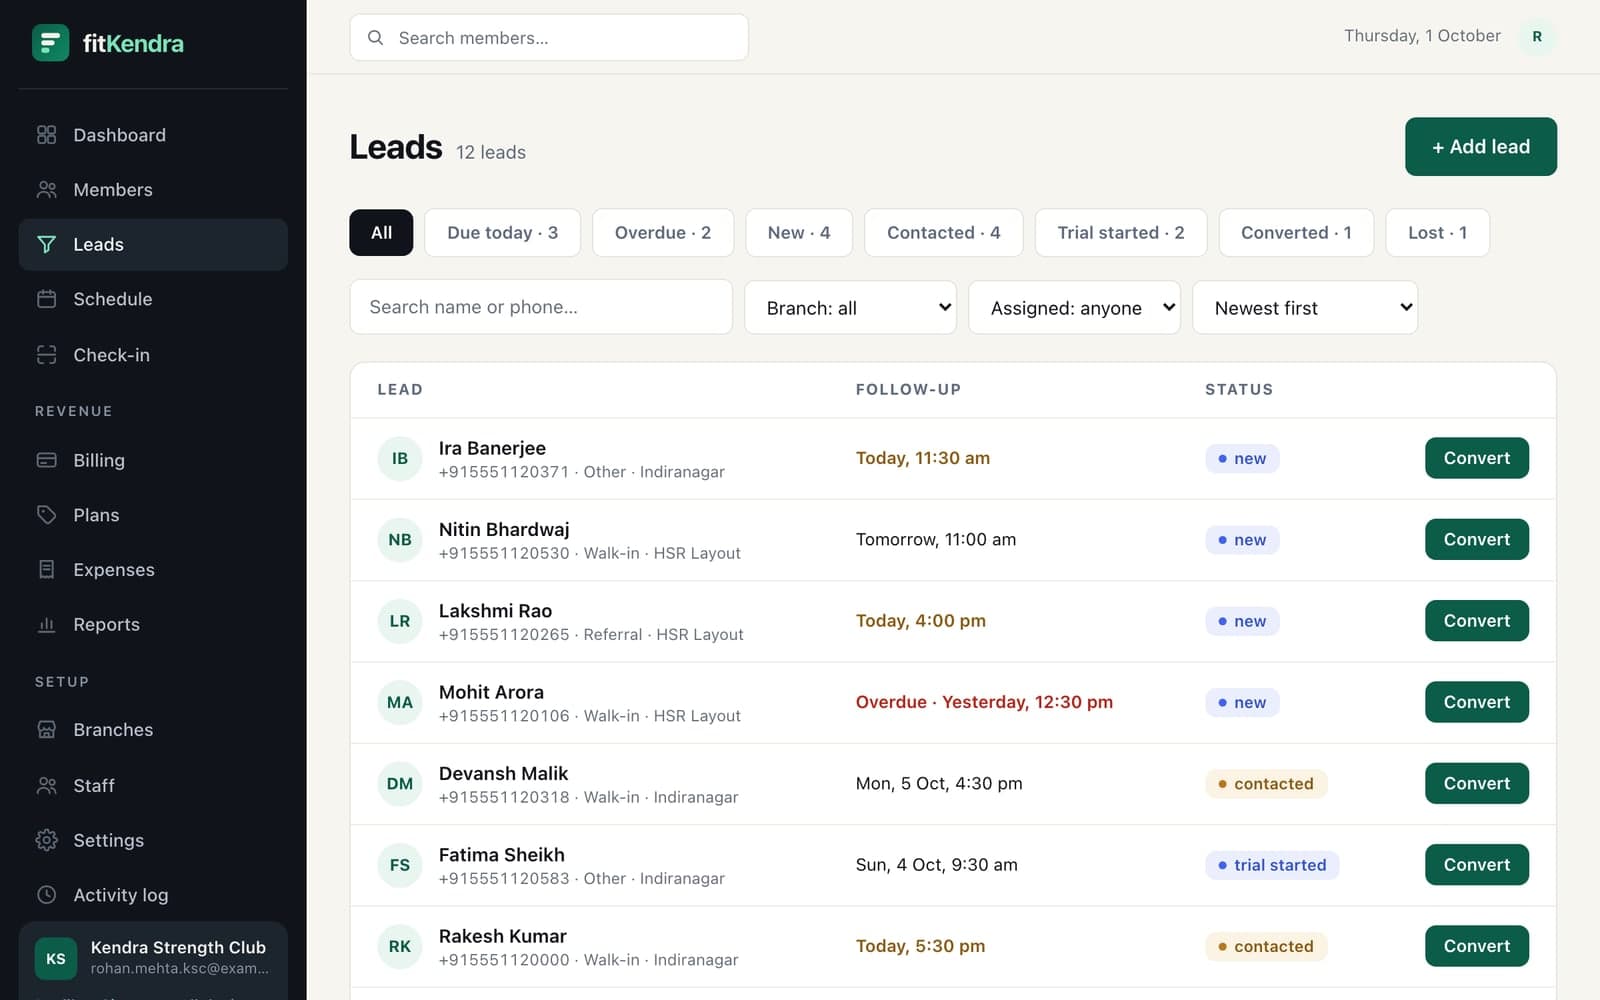
Task: Click the Activity log clock icon
Action: click(47, 895)
